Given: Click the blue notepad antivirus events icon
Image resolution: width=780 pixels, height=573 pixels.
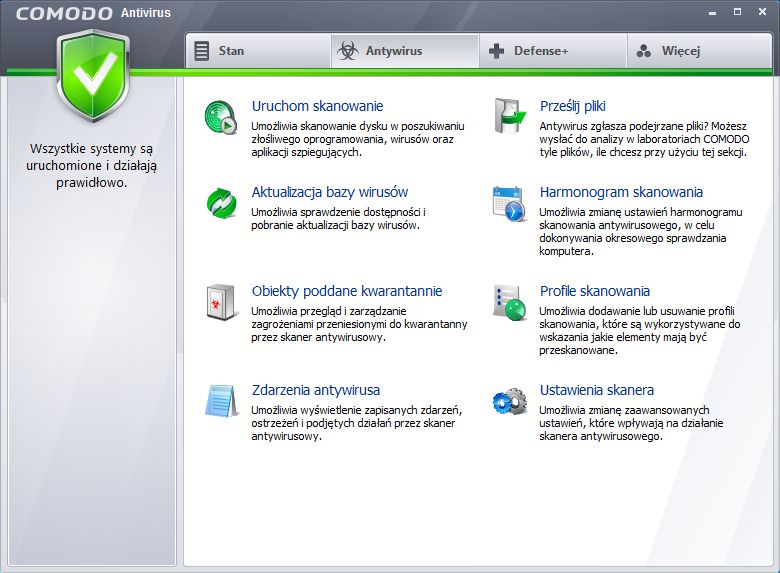Looking at the screenshot, I should tap(220, 400).
